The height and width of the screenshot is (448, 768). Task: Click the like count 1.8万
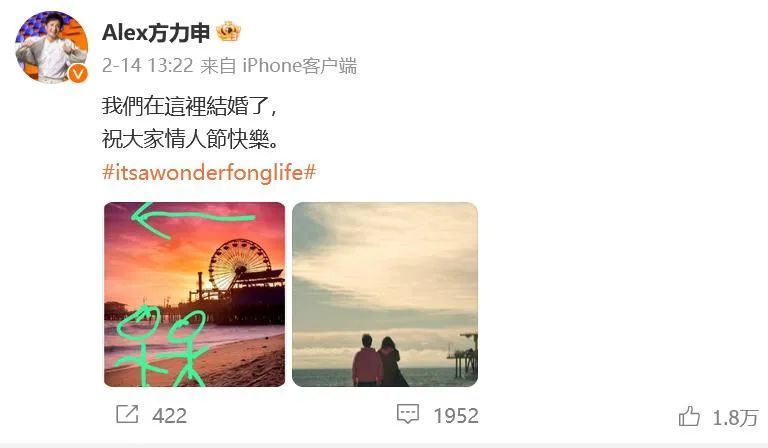[x=735, y=418]
